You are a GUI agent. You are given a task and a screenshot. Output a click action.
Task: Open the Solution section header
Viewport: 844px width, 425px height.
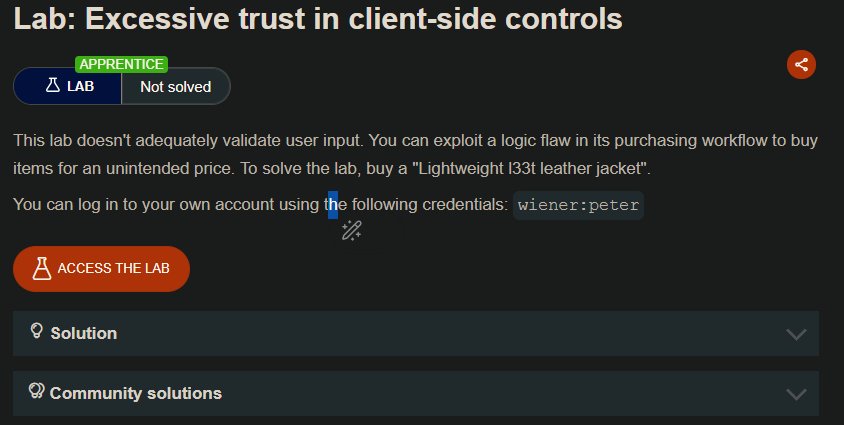coord(84,333)
